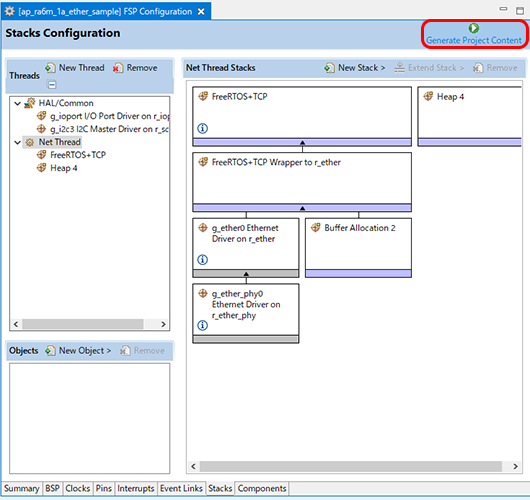Viewport: 530px width, 500px height.
Task: Click the New Object icon
Action: [x=50, y=351]
